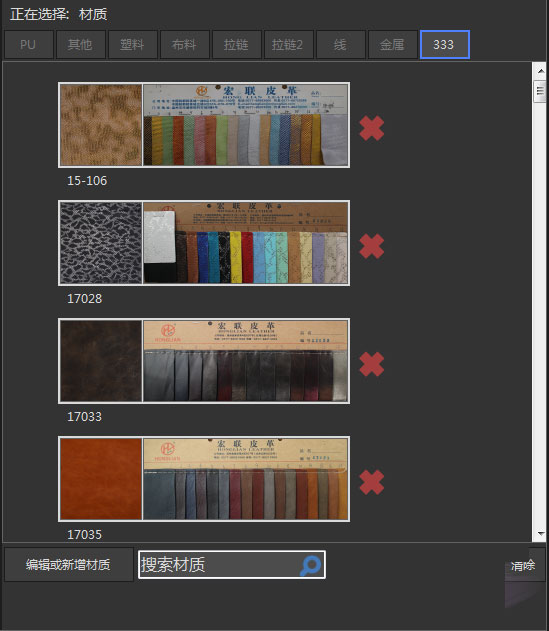Switch to the 塑料 tab

132,45
